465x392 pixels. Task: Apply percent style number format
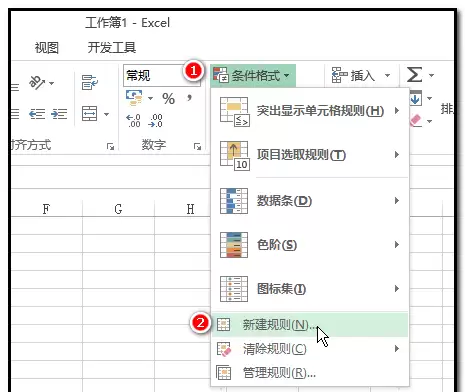(168, 98)
